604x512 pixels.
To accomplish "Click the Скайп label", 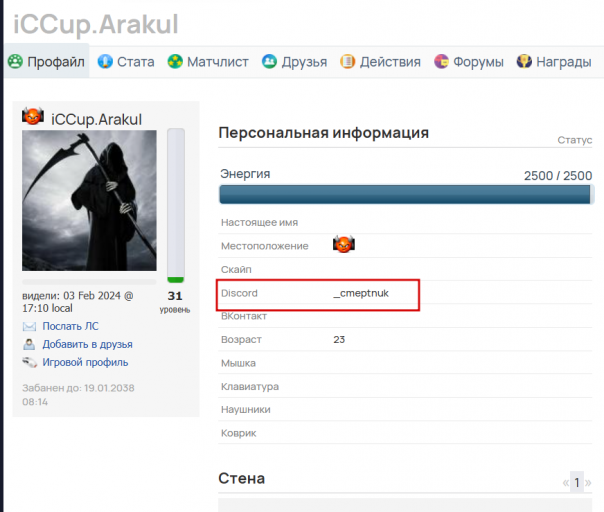I will pyautogui.click(x=236, y=269).
